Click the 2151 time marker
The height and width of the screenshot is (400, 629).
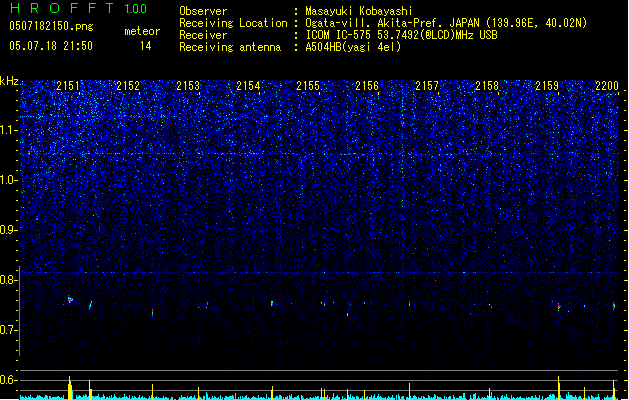point(68,86)
